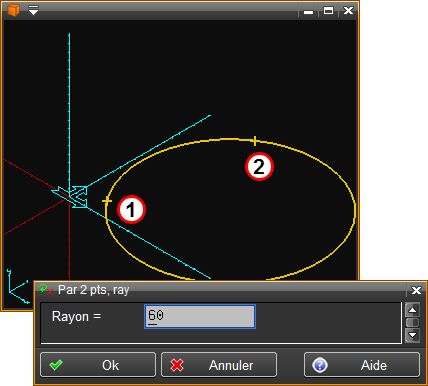Click the yellow cross marker at point 2
Screen dimensions: 428x386
254,141
